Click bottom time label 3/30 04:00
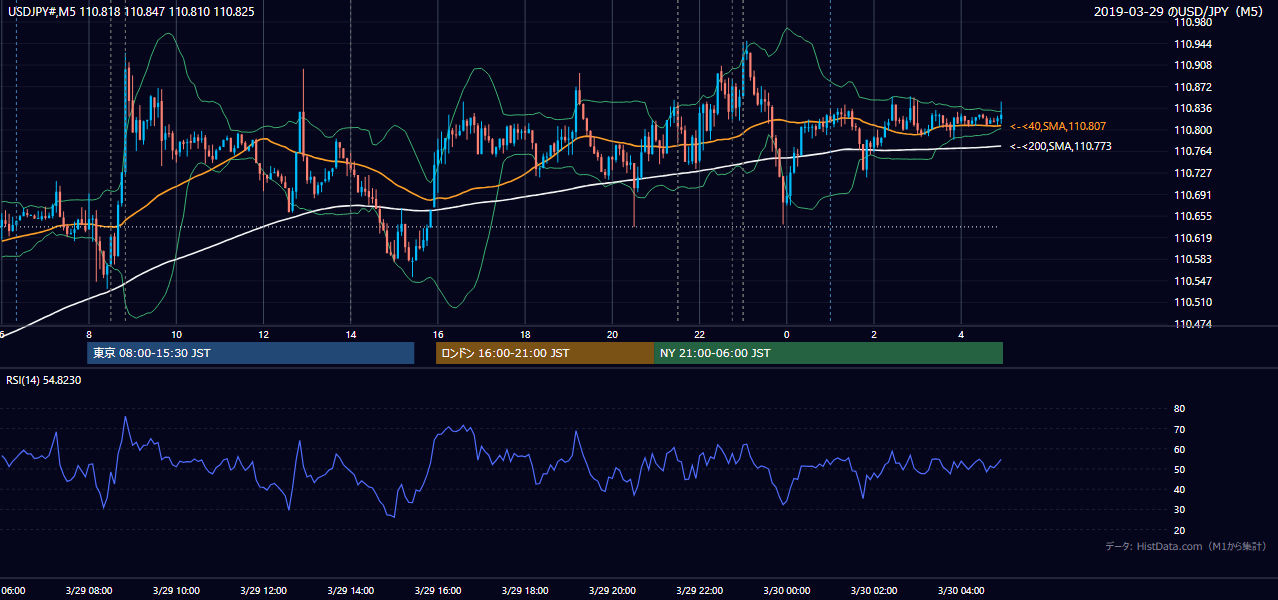Screen dimensions: 1278x600 tap(960, 591)
